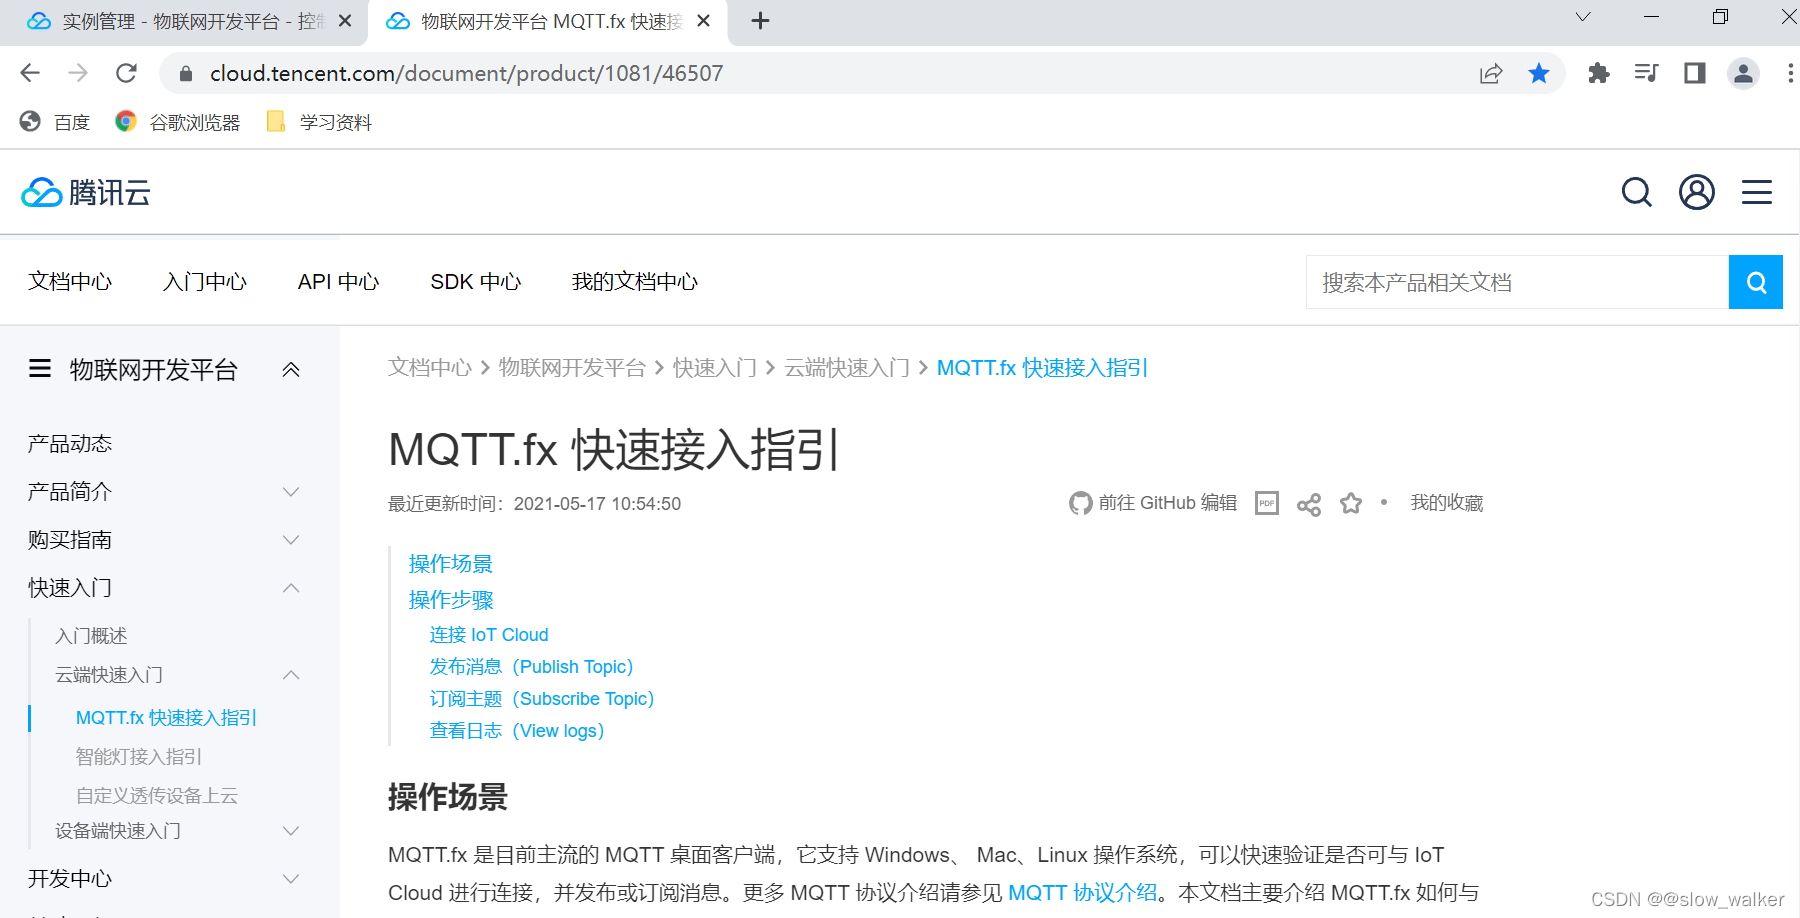Open the 百度 bookmark
The height and width of the screenshot is (918, 1800).
click(55, 122)
